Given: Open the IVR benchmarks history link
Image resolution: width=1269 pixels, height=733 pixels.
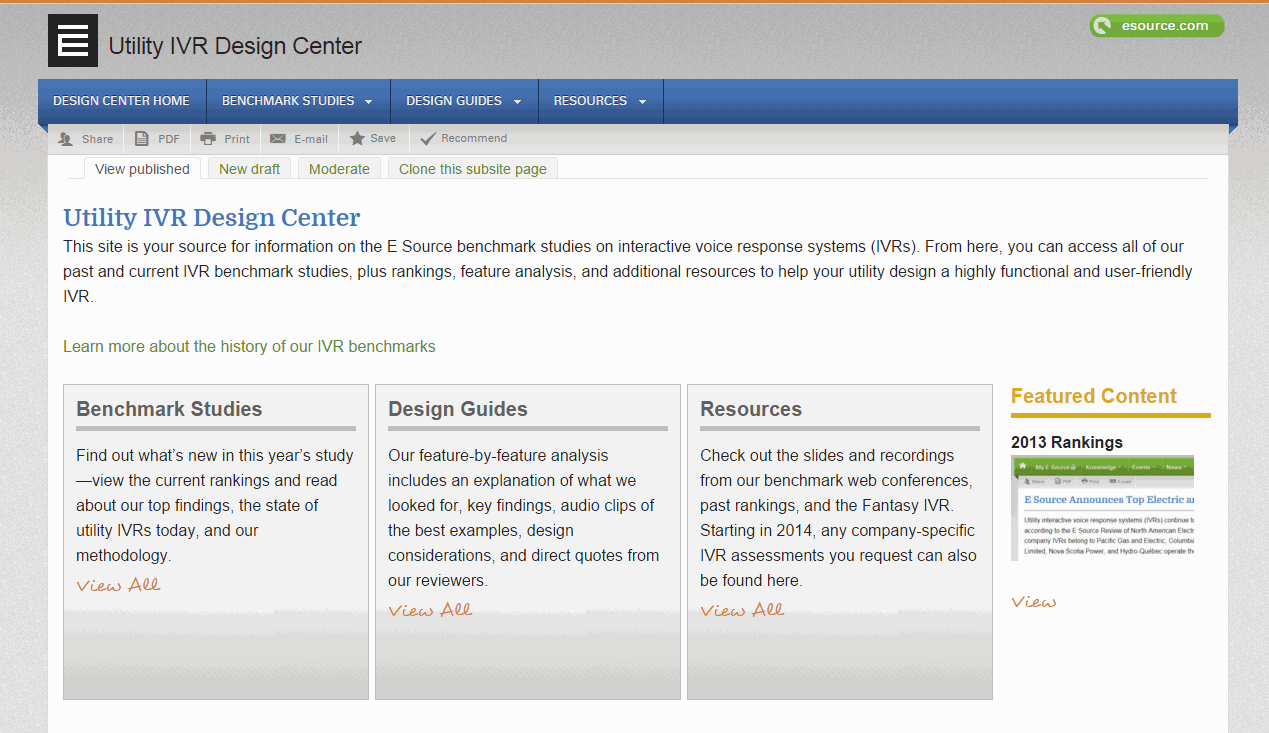Looking at the screenshot, I should pos(249,347).
